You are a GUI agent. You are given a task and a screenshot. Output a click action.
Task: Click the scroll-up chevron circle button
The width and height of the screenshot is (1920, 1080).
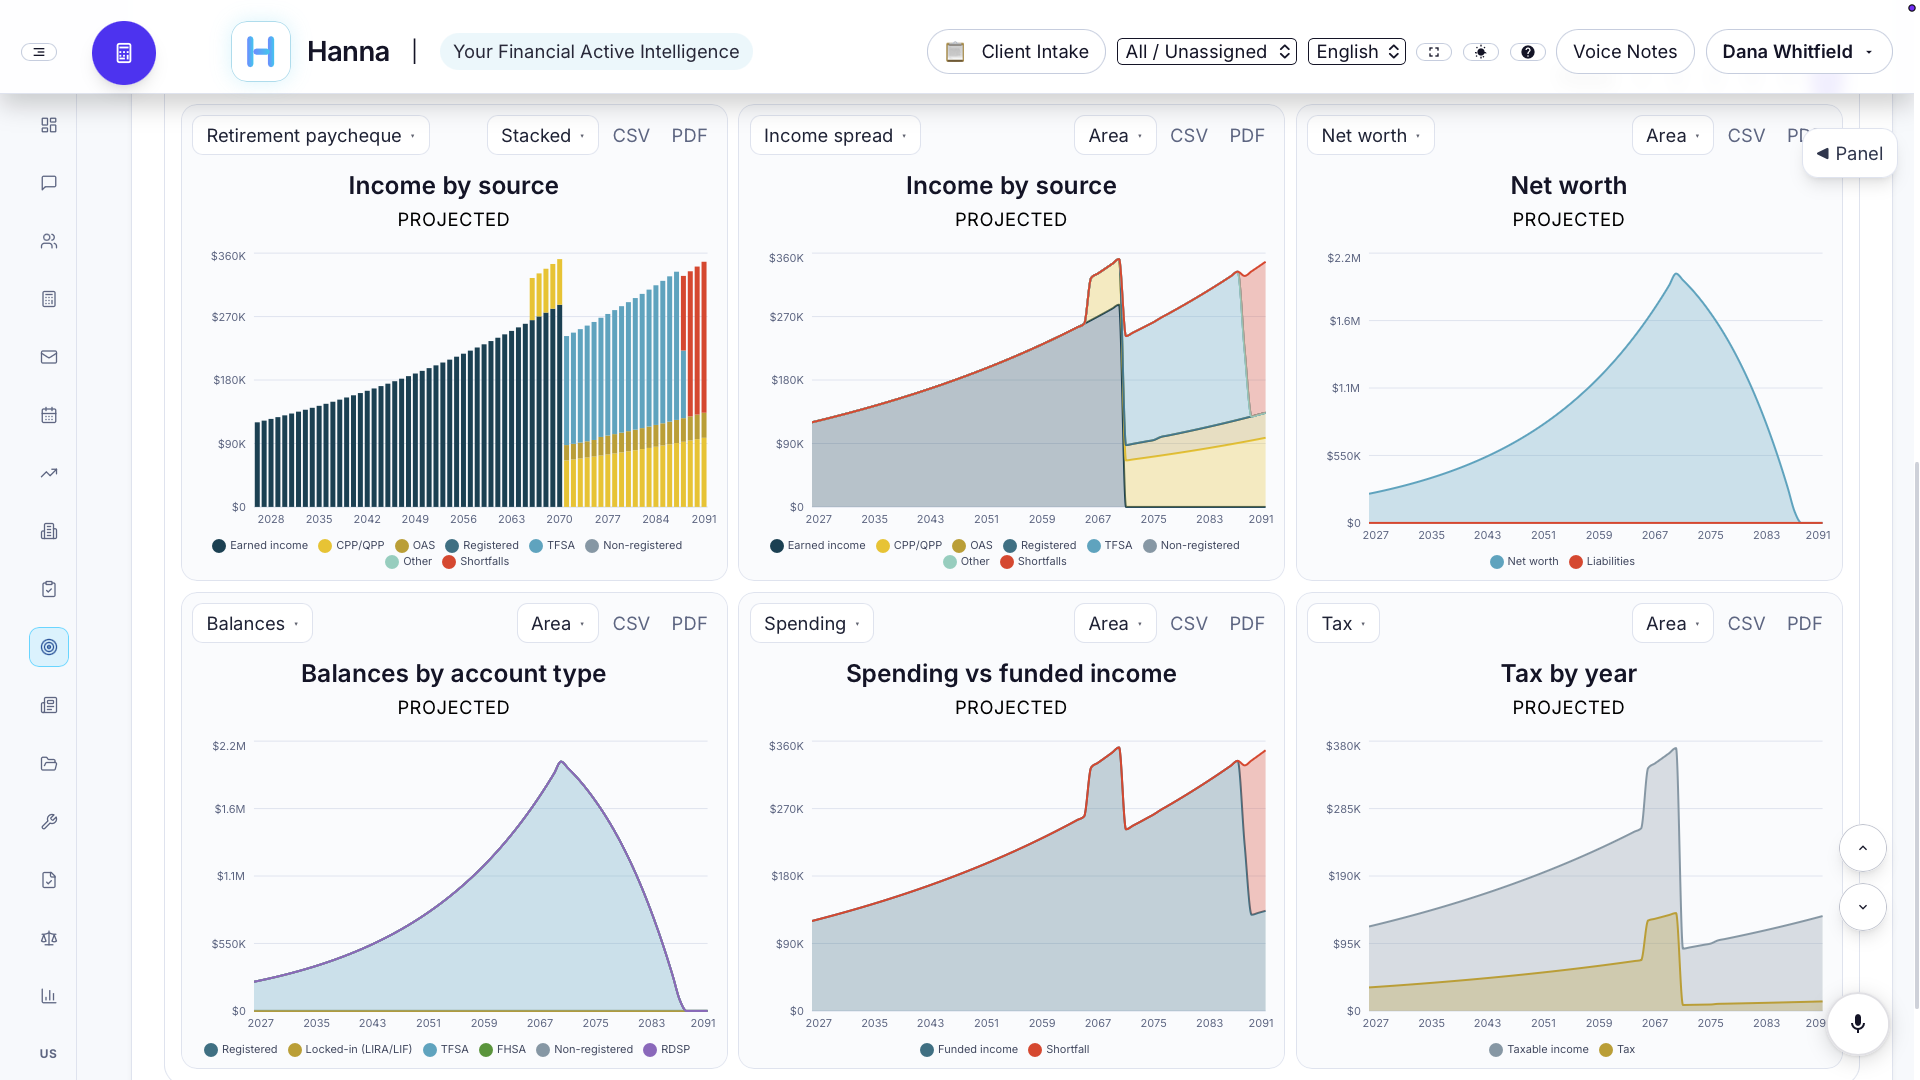[1863, 848]
